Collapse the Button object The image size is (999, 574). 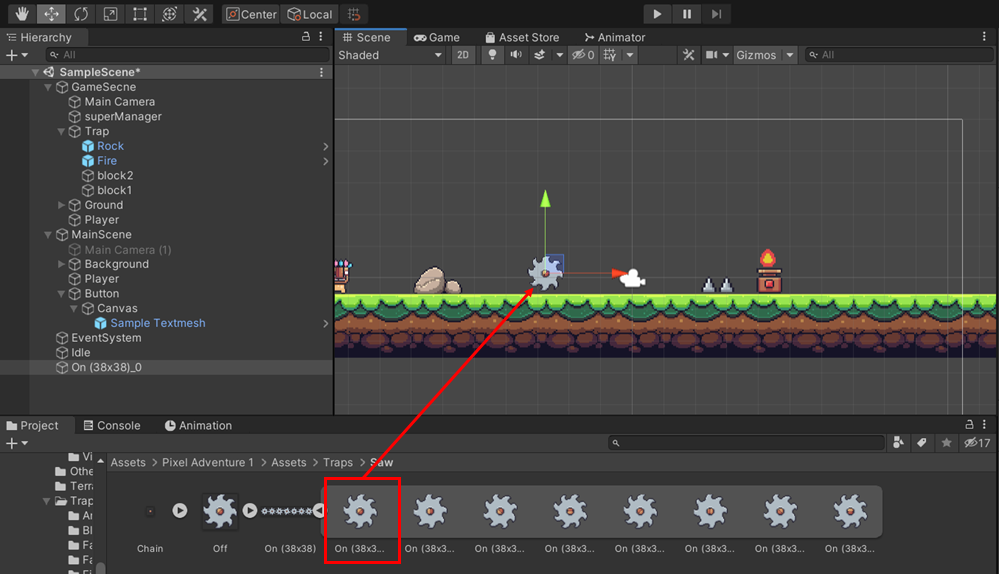61,294
